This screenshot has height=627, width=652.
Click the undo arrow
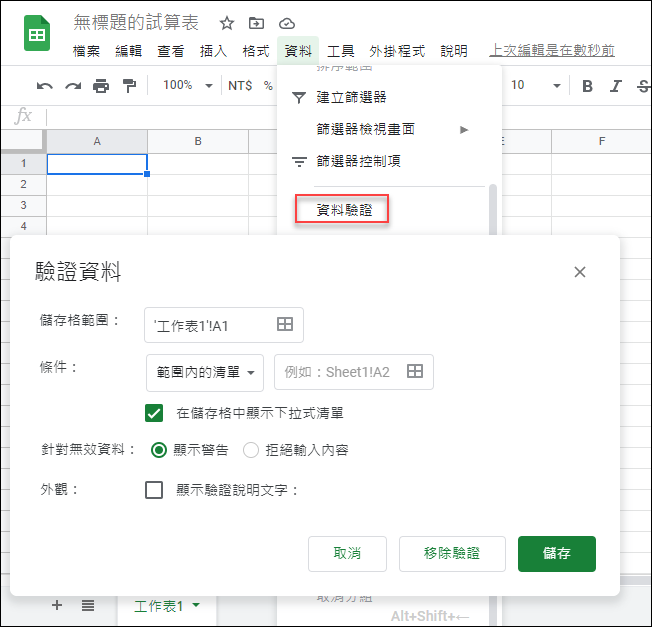44,86
